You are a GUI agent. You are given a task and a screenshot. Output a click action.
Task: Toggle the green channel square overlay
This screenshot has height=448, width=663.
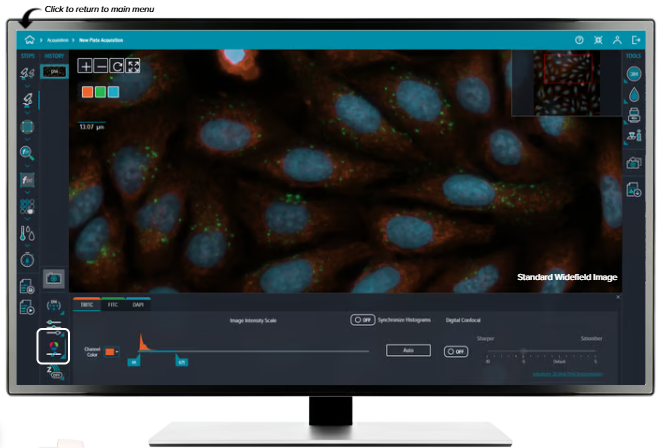100,92
